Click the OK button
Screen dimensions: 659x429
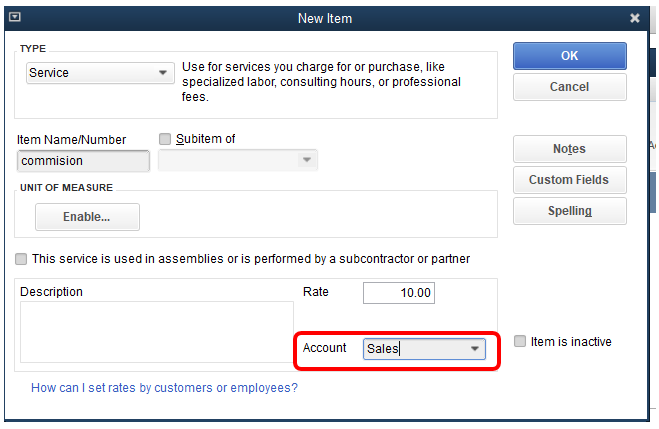tap(569, 56)
